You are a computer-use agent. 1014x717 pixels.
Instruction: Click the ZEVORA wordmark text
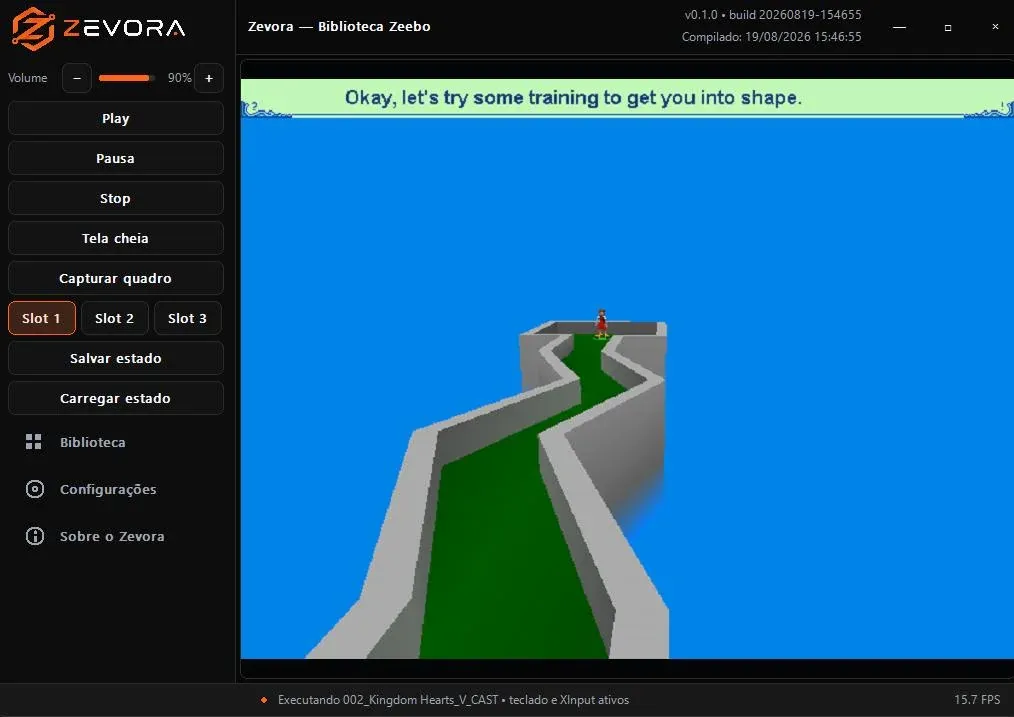click(x=124, y=28)
